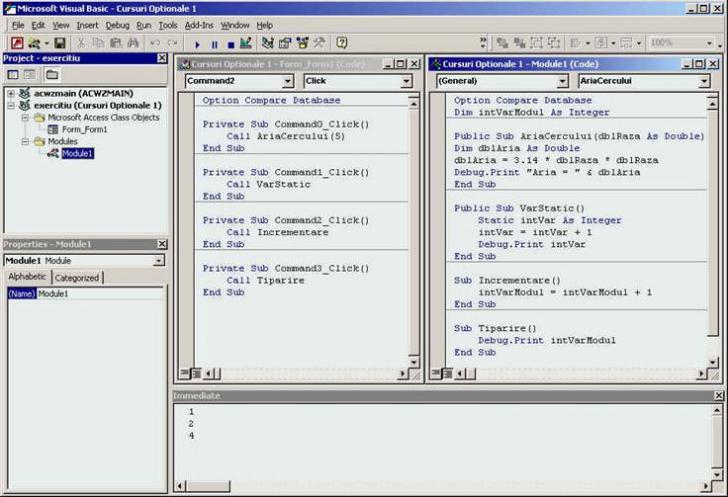Screen dimensions: 728x497
Task: Pause execution with the Break icon
Action: (214, 45)
